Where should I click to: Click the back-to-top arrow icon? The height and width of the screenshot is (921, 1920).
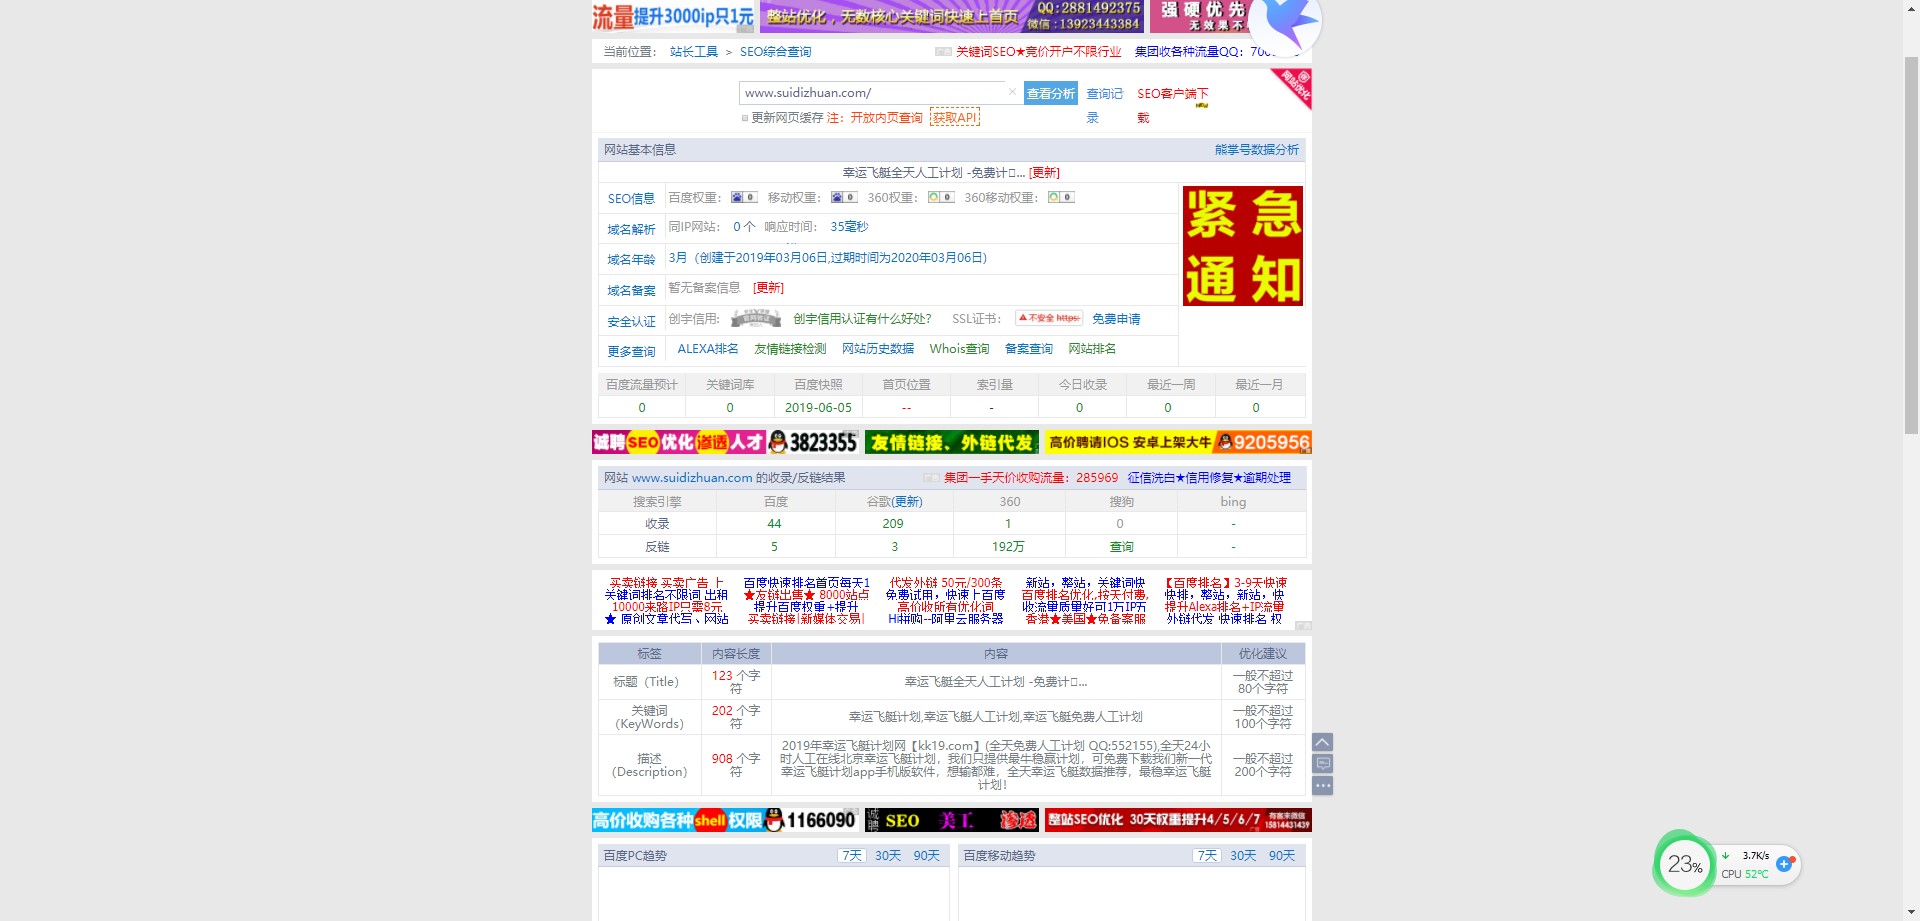[1322, 742]
